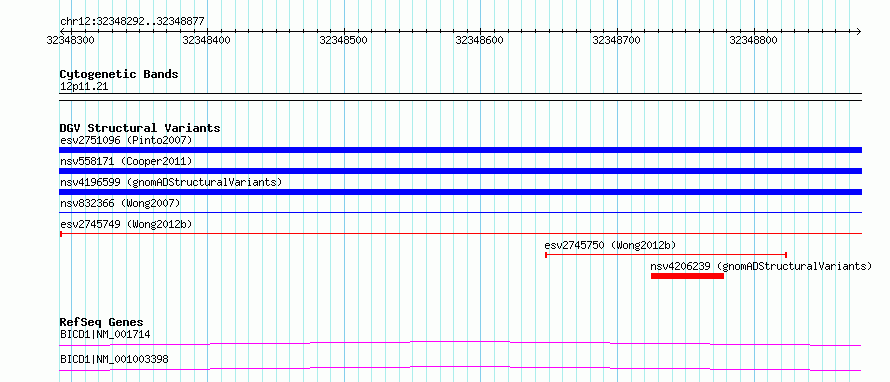The width and height of the screenshot is (890, 382).
Task: Click the thick red nsv4206239 bar
Action: tap(687, 276)
